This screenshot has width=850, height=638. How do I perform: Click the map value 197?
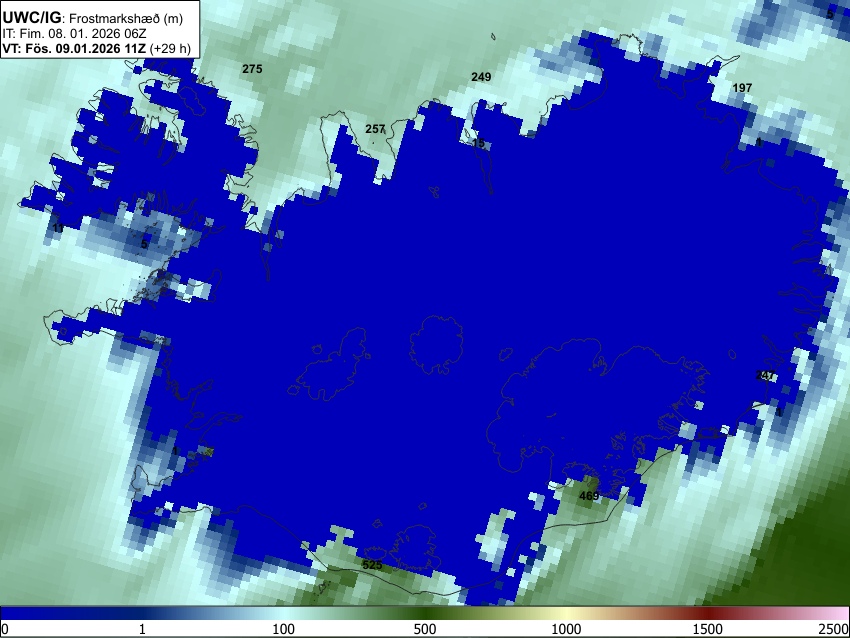click(x=742, y=88)
